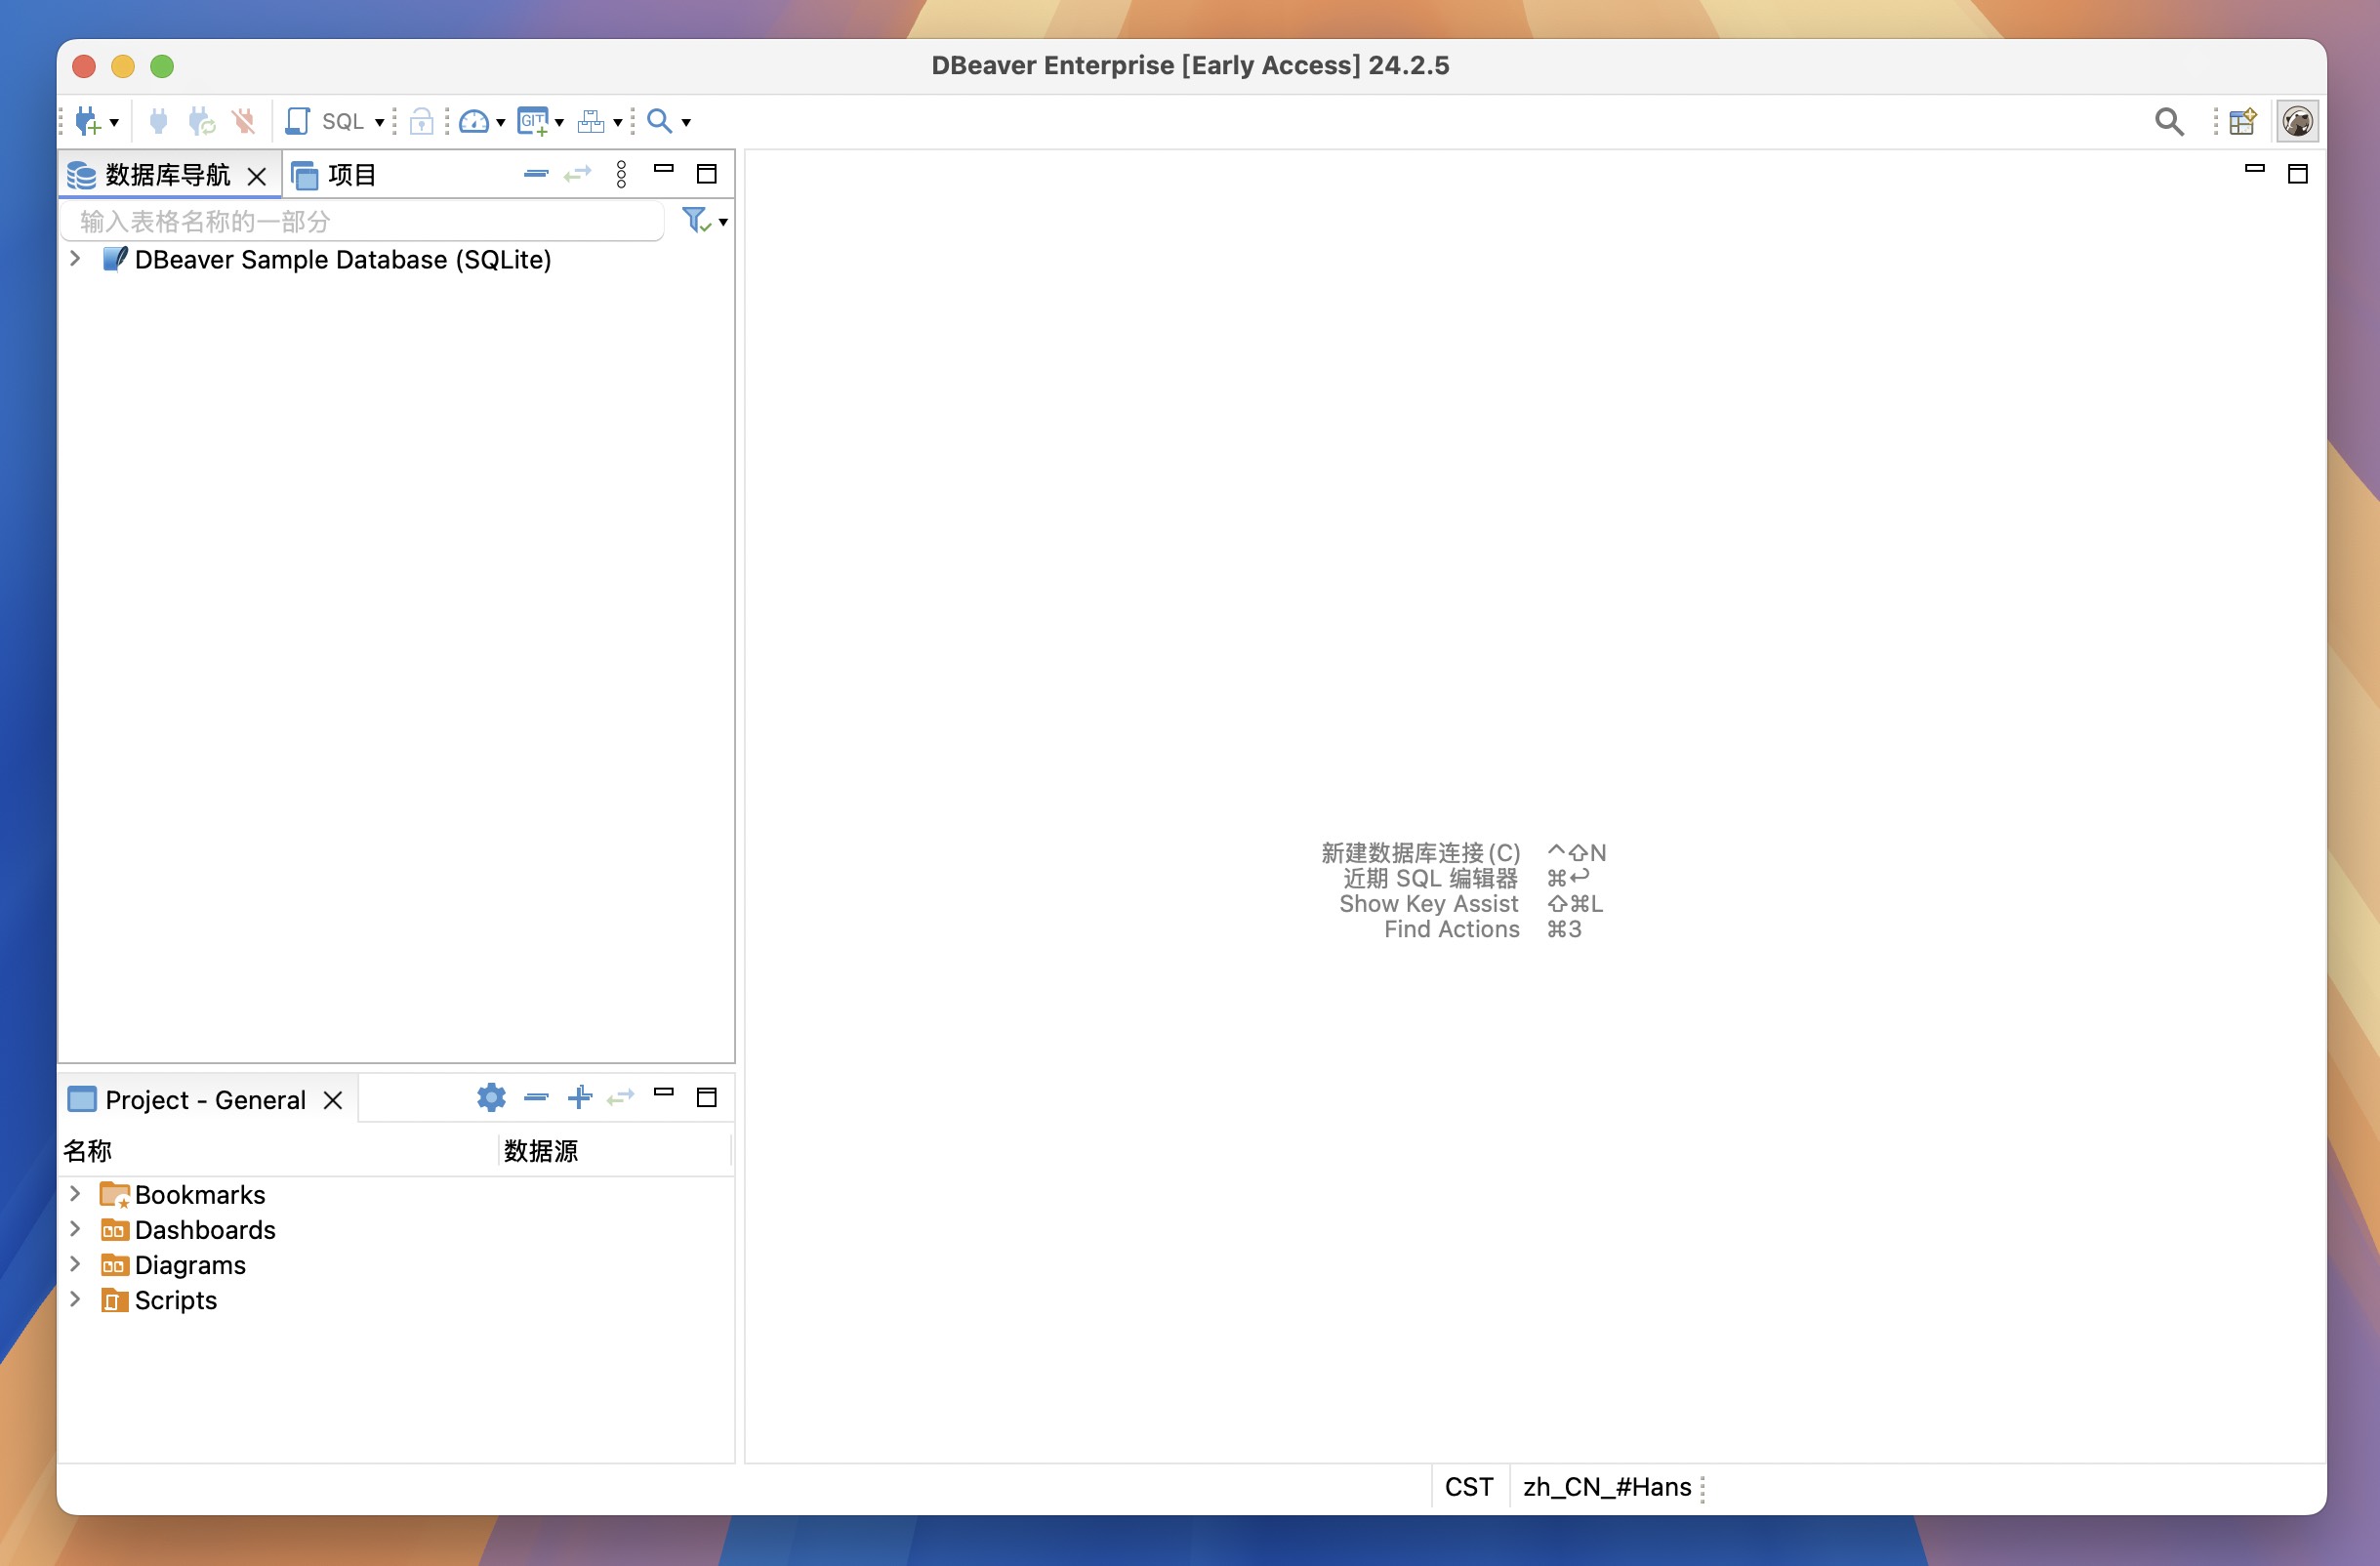This screenshot has height=1566, width=2380.
Task: Toggle Link with Editor in Project panel
Action: tap(621, 1097)
